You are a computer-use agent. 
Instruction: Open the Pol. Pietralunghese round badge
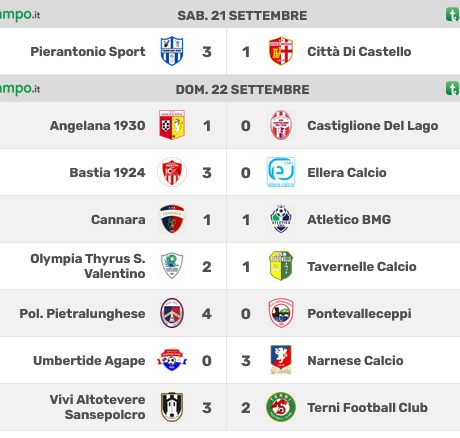172,313
